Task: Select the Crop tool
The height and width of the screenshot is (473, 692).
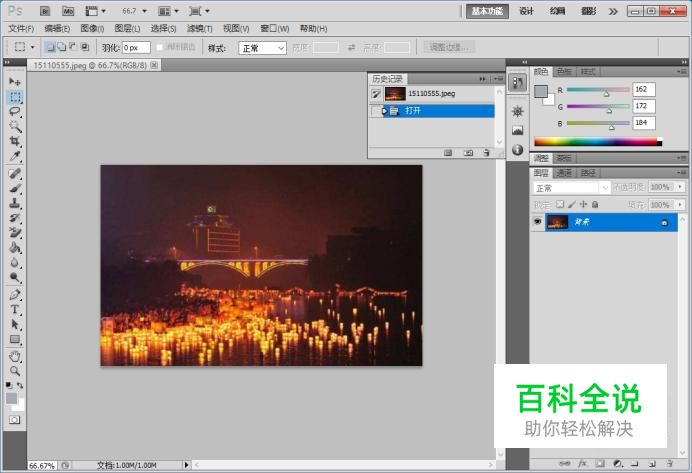Action: (x=15, y=141)
